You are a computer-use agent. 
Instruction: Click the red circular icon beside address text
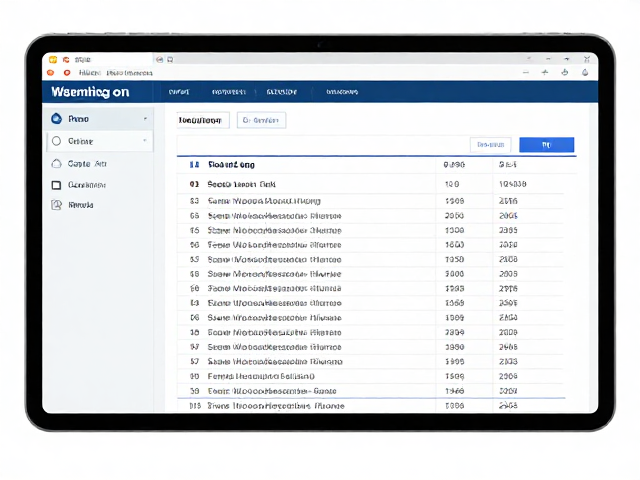[x=67, y=73]
